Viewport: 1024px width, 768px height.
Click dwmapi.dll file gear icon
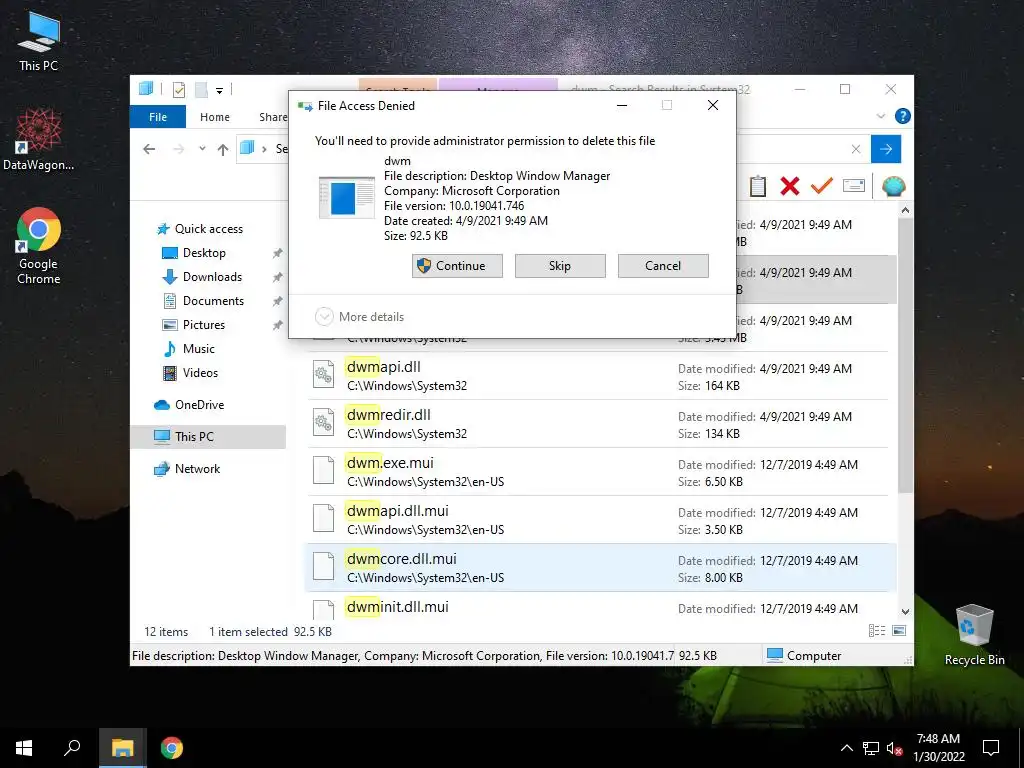pyautogui.click(x=323, y=375)
